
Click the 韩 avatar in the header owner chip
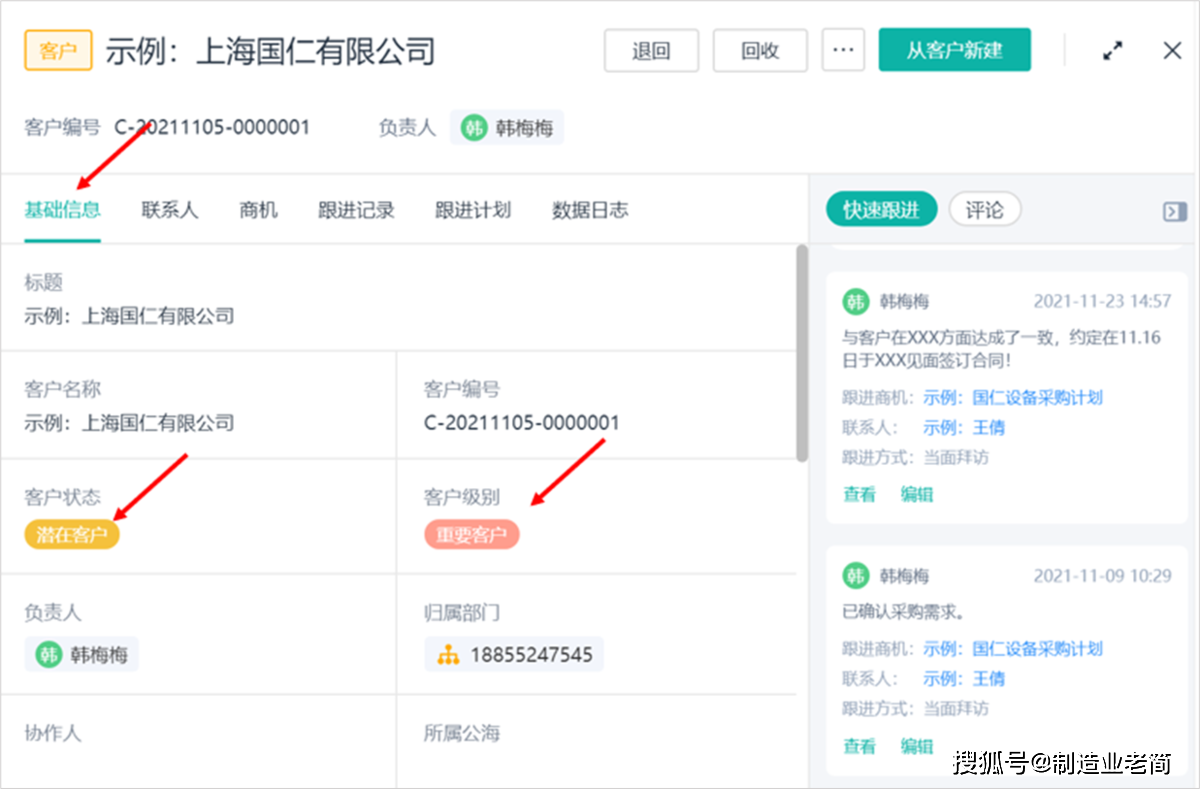[x=474, y=129]
